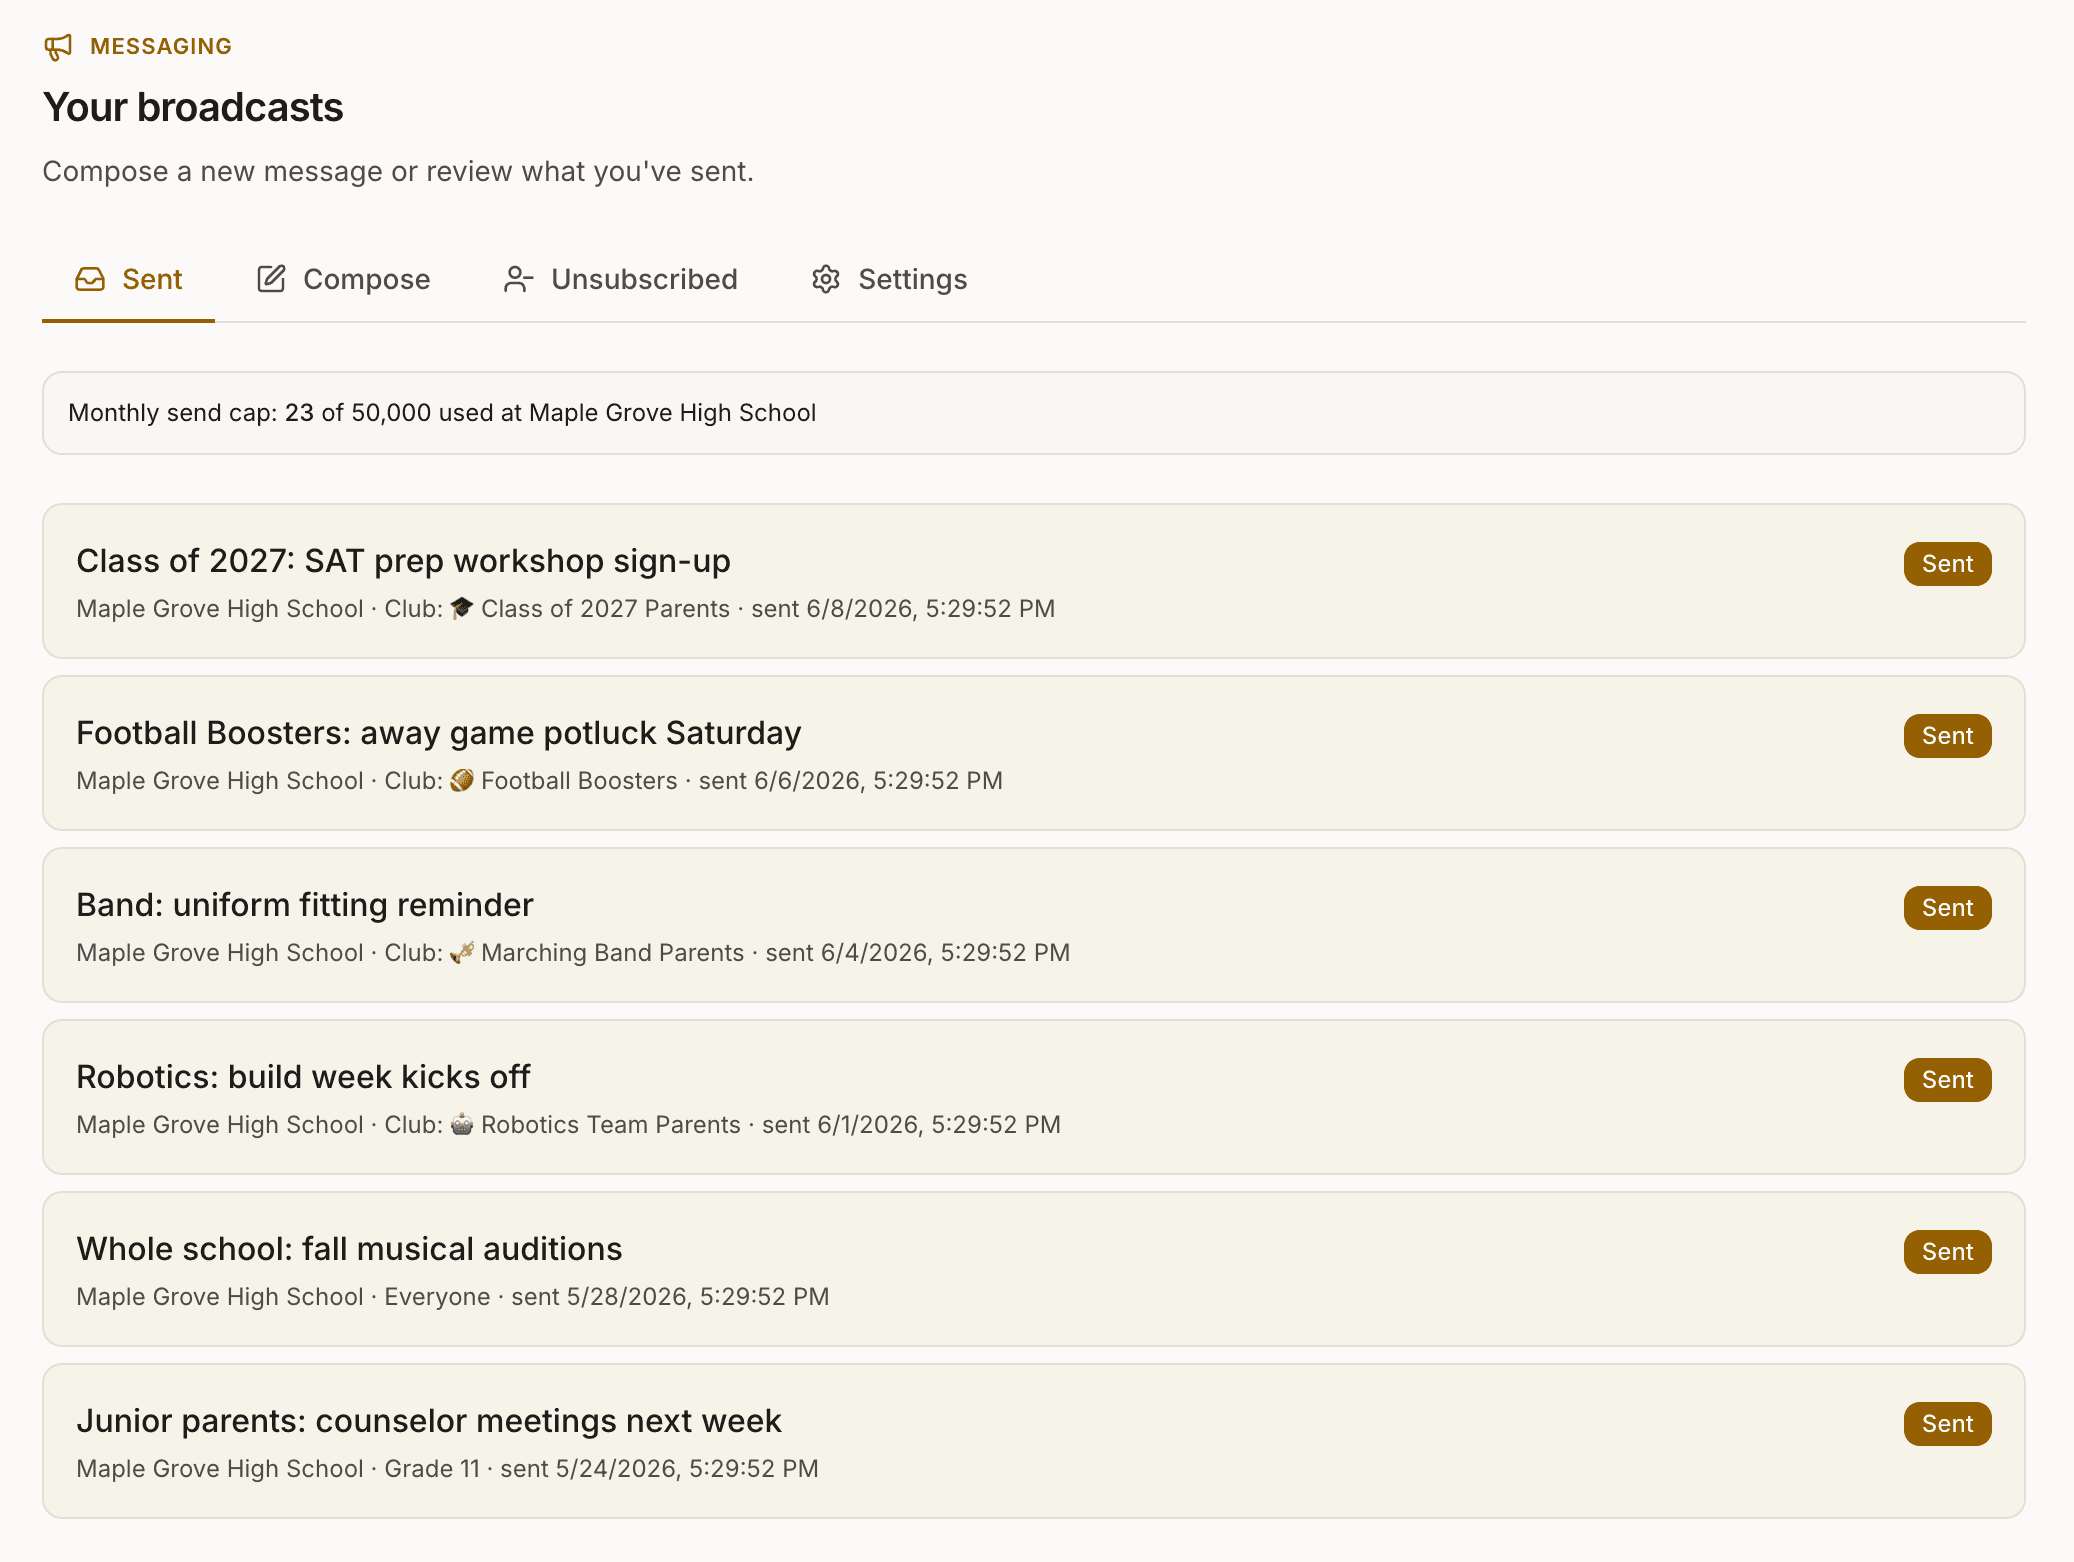
Task: Open Whole school fall musical auditions
Action: (x=1034, y=1269)
